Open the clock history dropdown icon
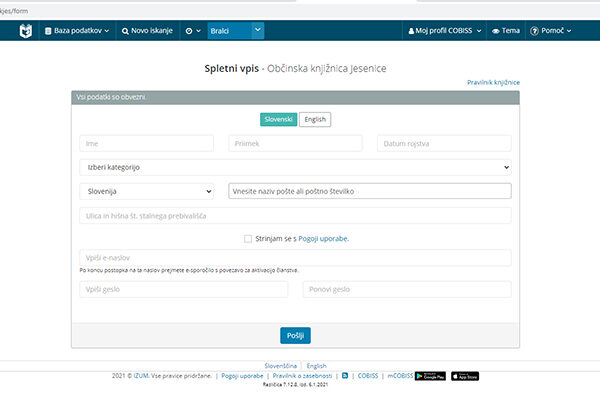 coord(193,31)
